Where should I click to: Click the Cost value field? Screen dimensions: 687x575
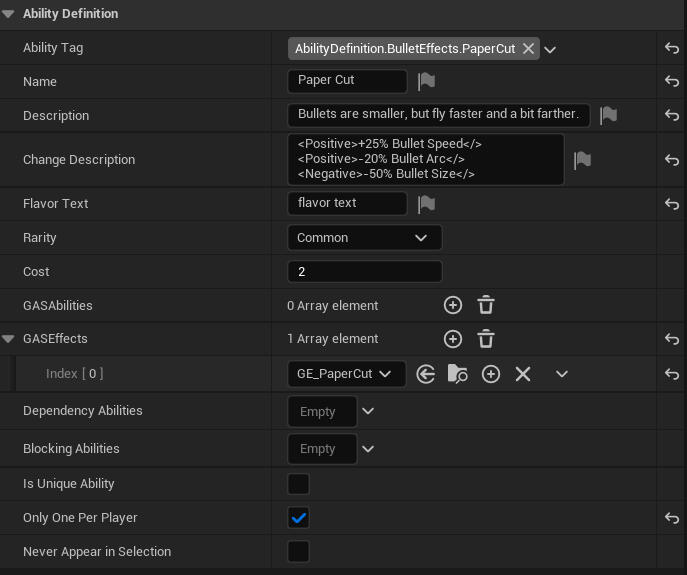pyautogui.click(x=365, y=272)
